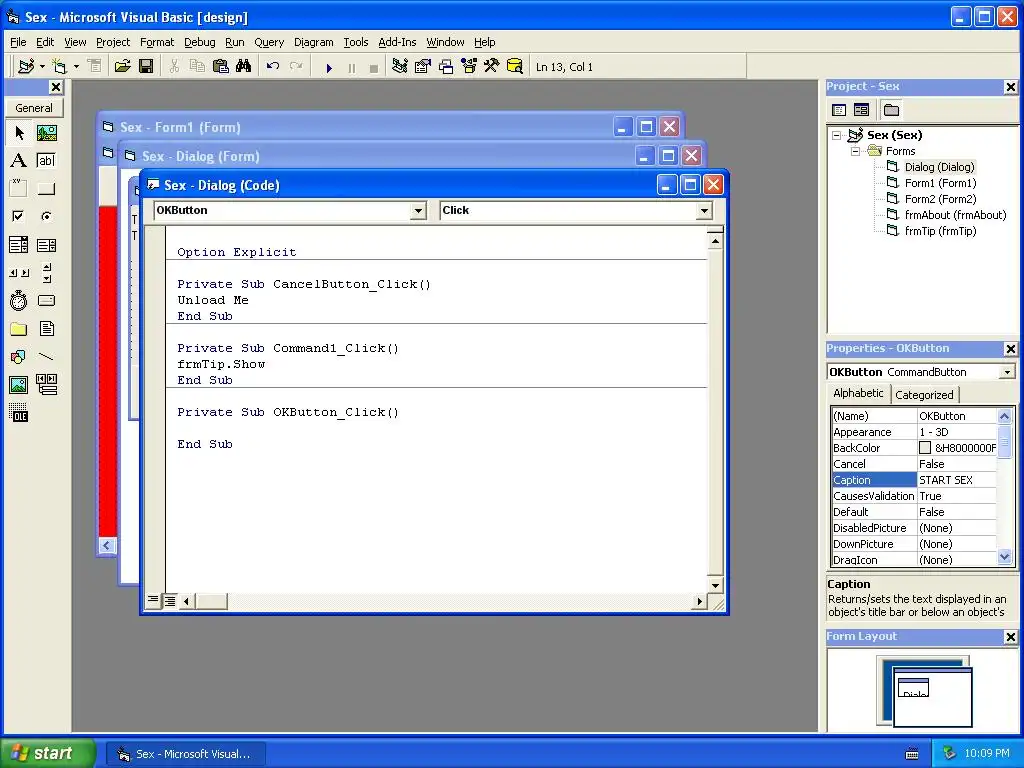This screenshot has width=1024, height=768.
Task: Switch to the Categorized properties tab
Action: pos(924,394)
